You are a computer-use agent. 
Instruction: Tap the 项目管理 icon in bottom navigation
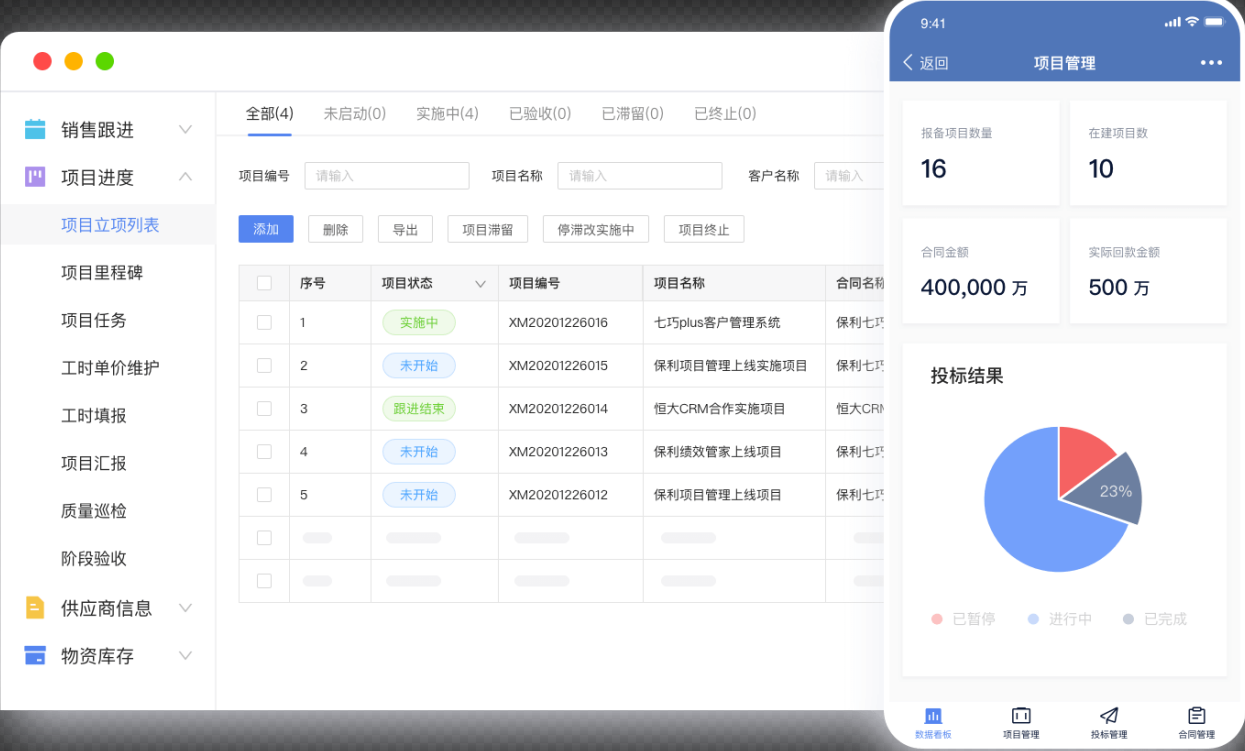coord(1021,716)
